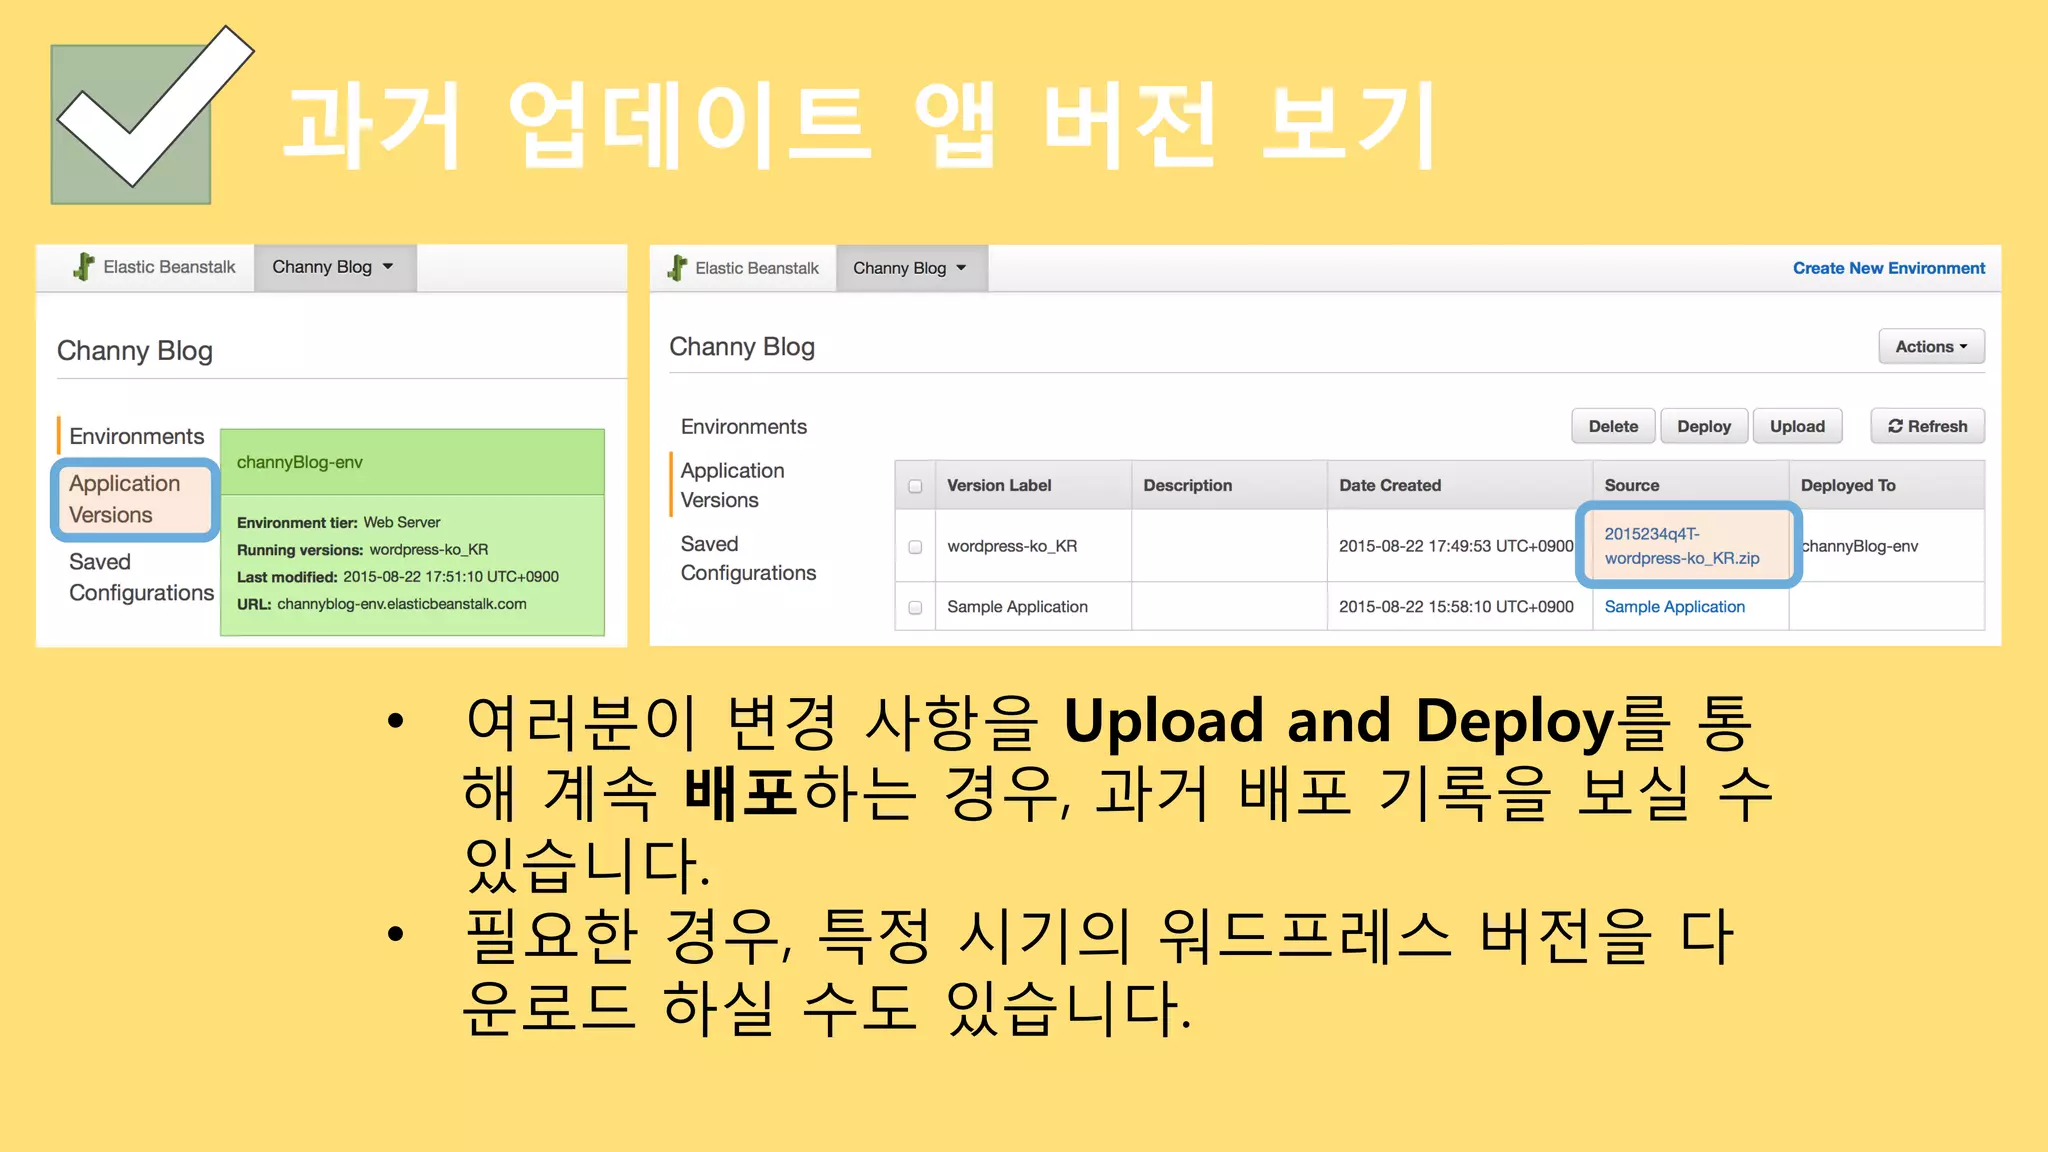Tick the select-all checkbox in table header

point(915,486)
